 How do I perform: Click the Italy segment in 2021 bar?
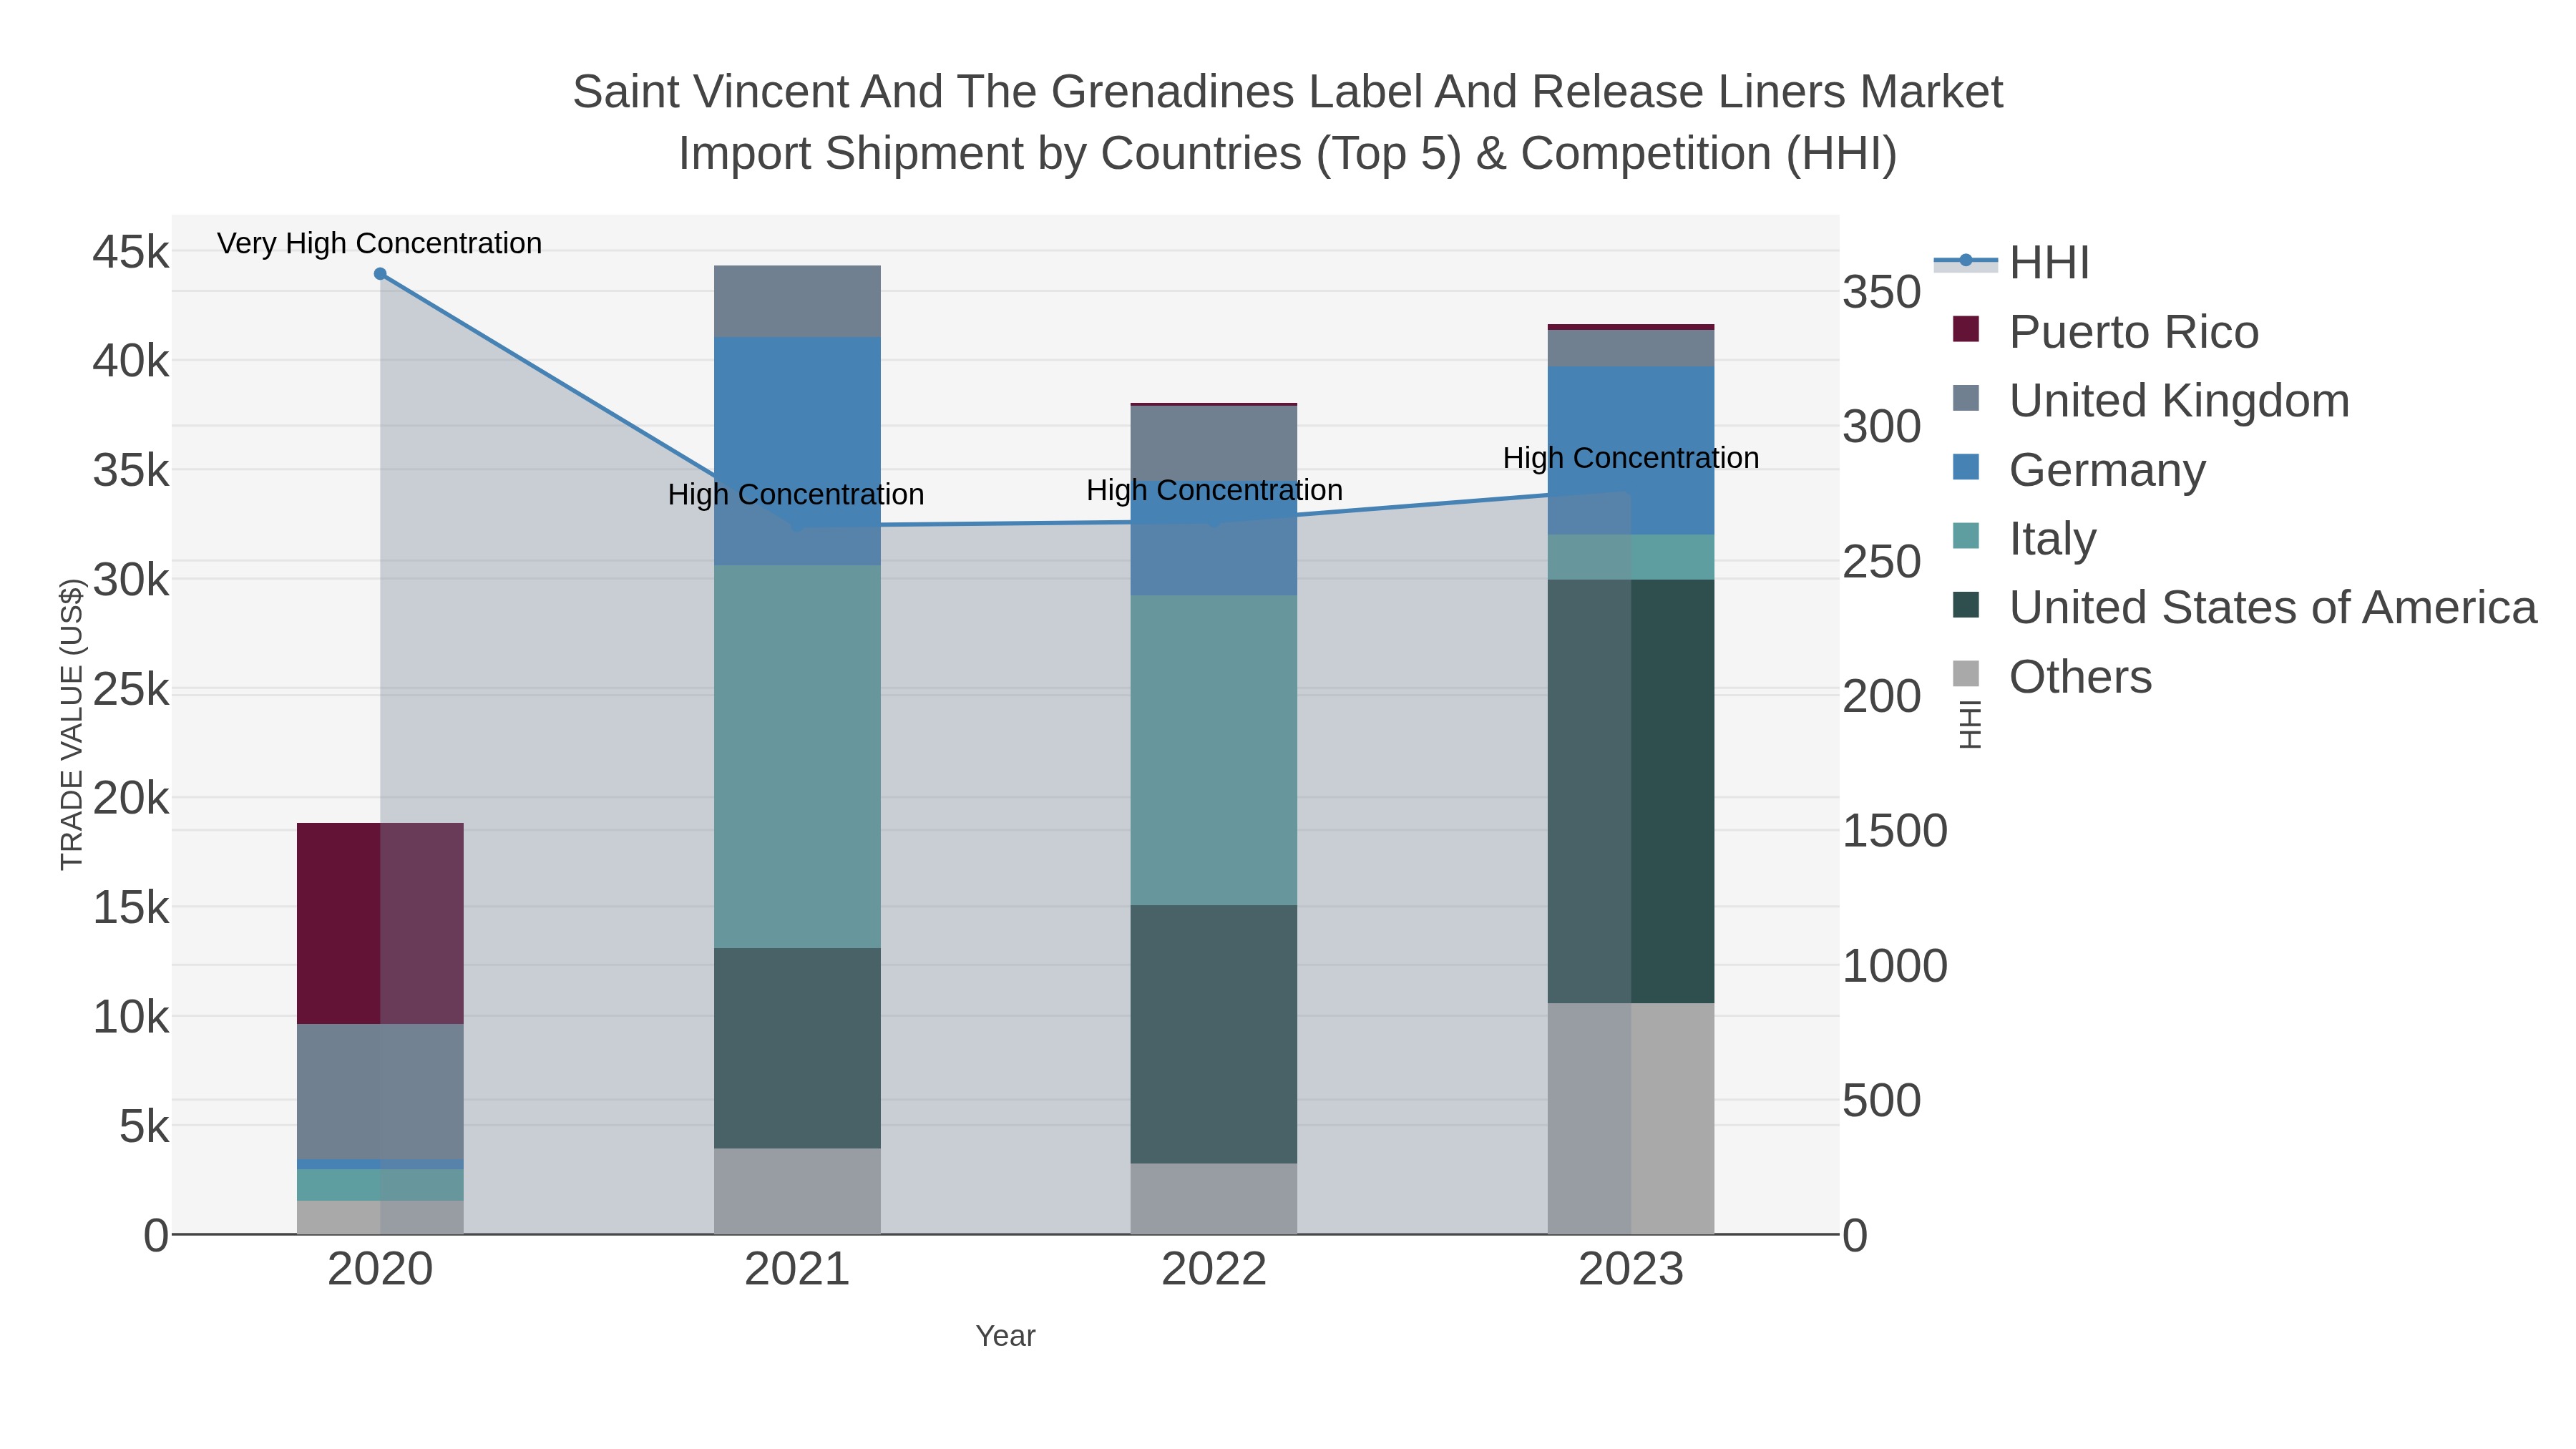click(797, 757)
